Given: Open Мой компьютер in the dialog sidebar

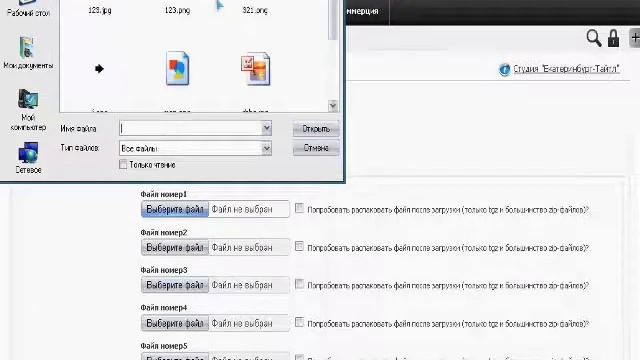Looking at the screenshot, I should pos(28,110).
